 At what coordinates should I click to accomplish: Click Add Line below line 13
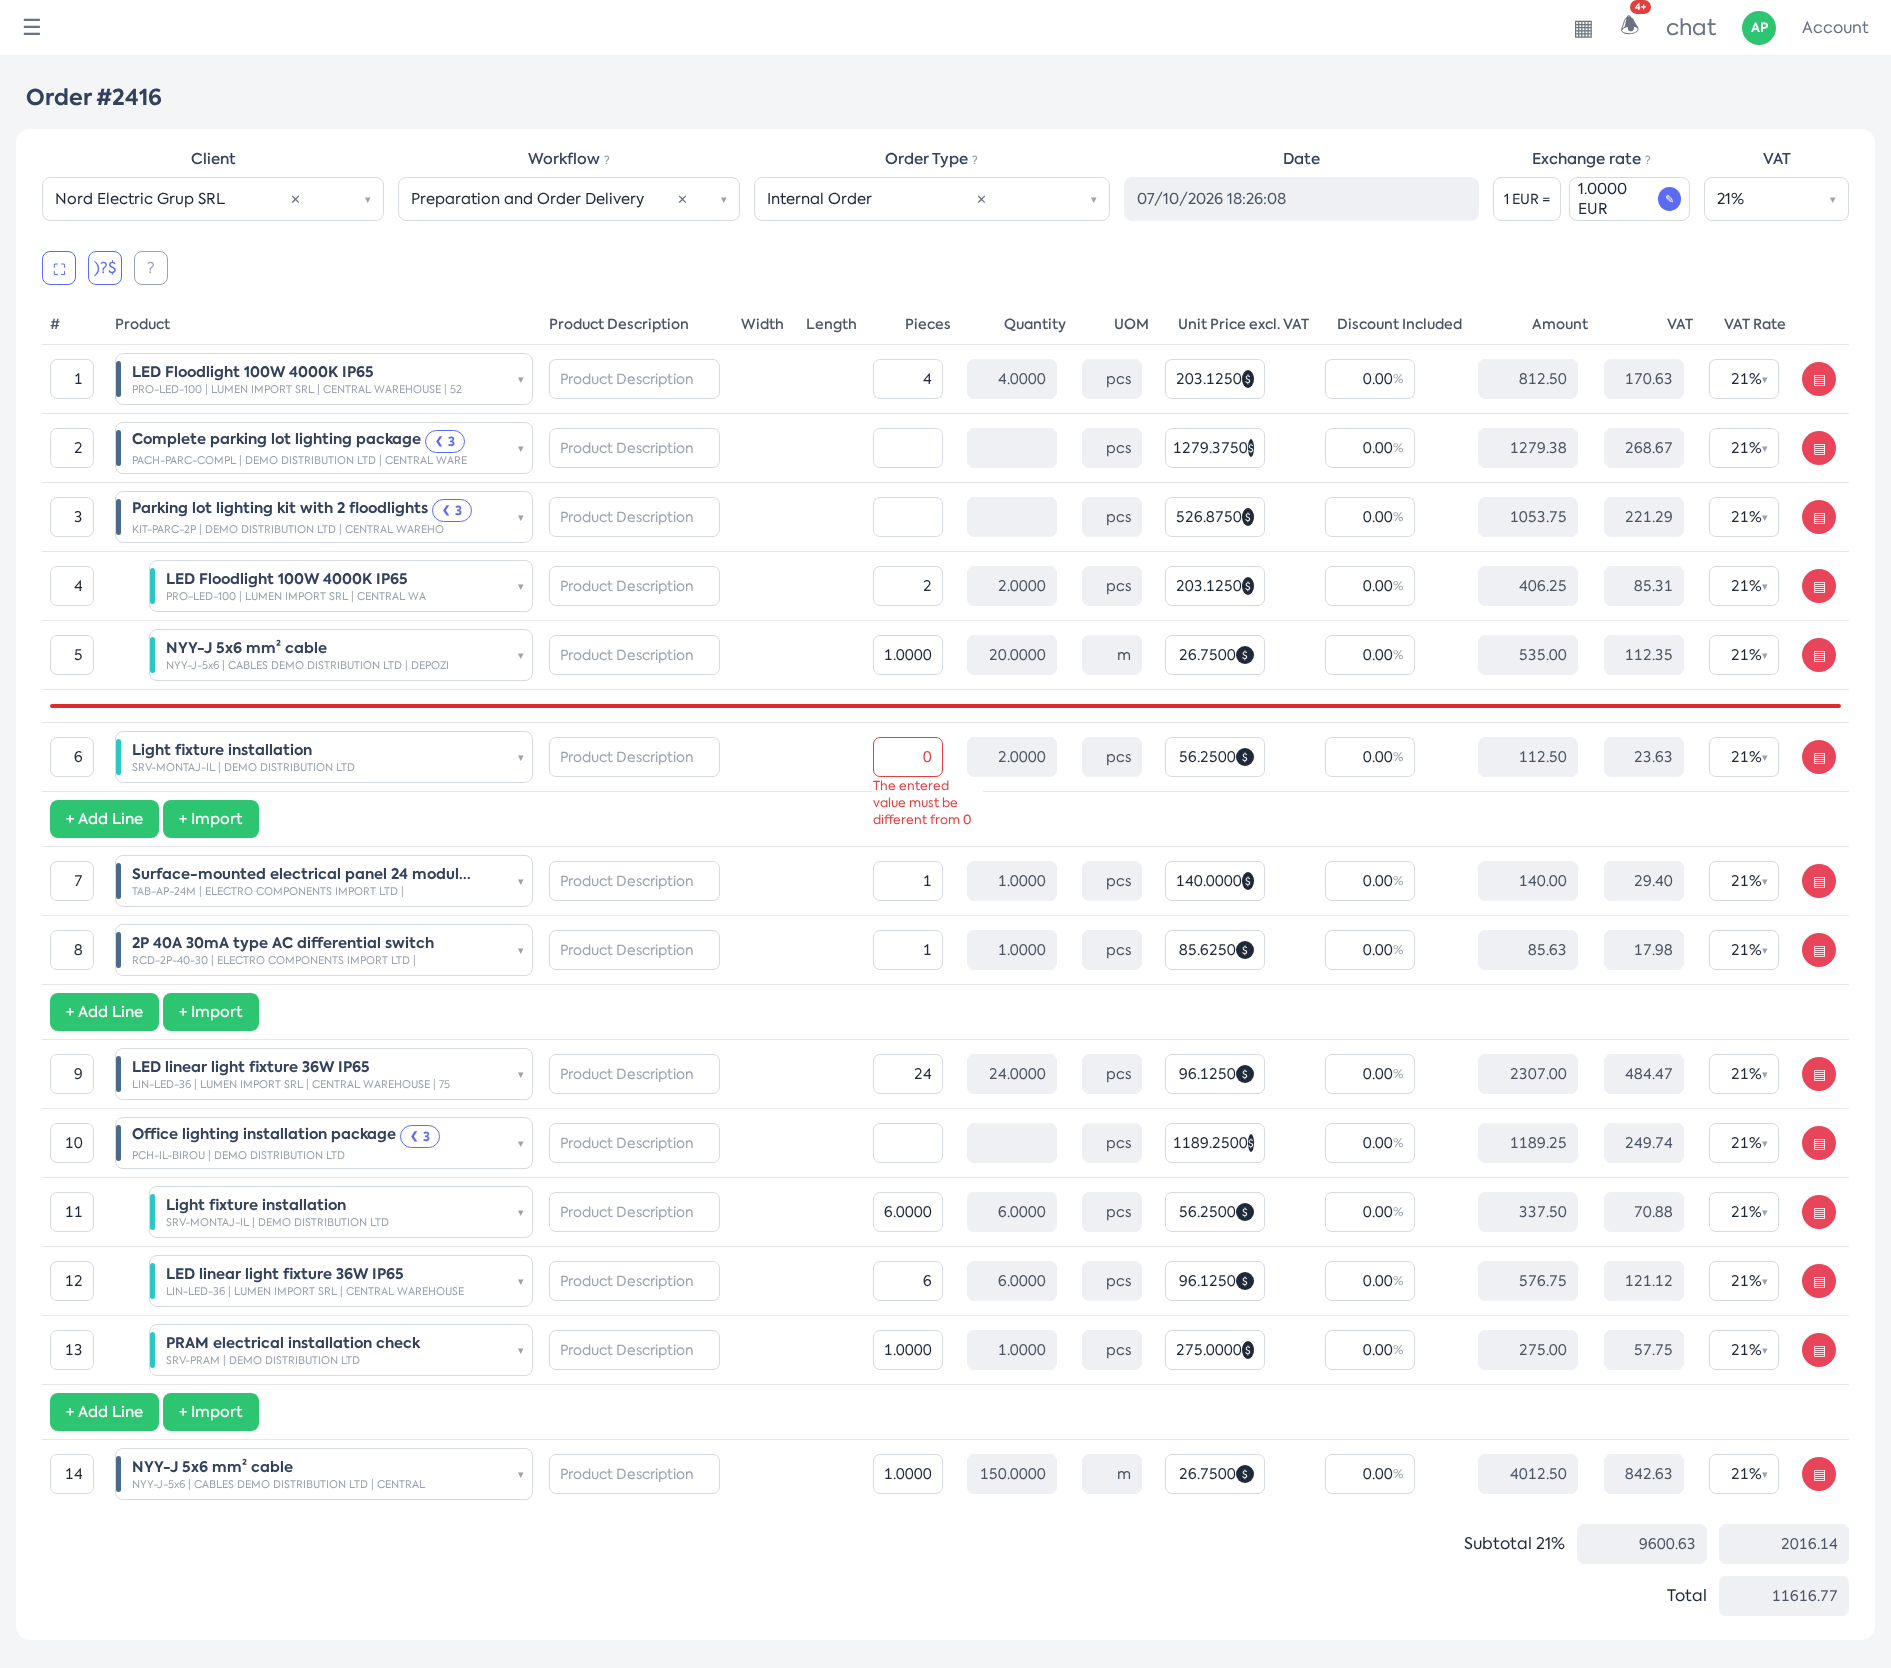pyautogui.click(x=104, y=1412)
